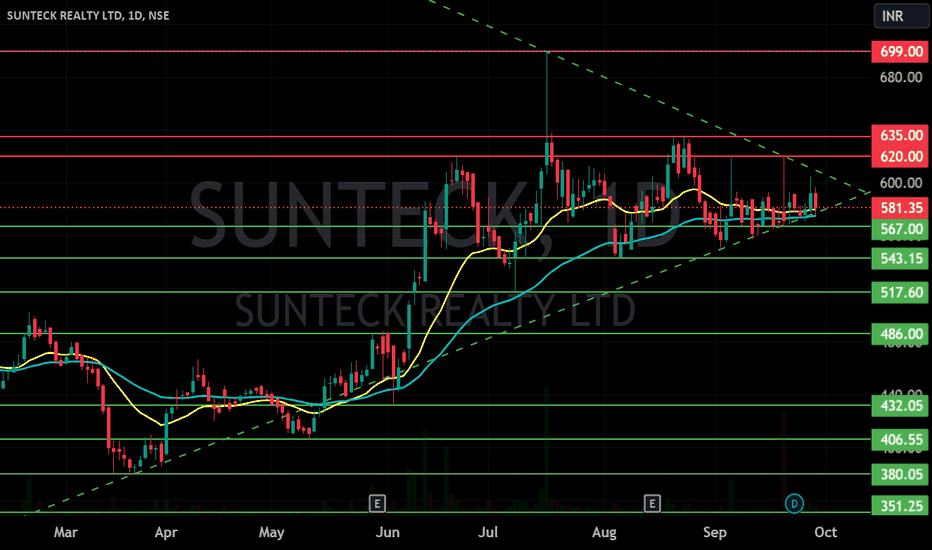Select the 620.00 resistance price label
Viewport: 932px width, 550px height.
900,156
